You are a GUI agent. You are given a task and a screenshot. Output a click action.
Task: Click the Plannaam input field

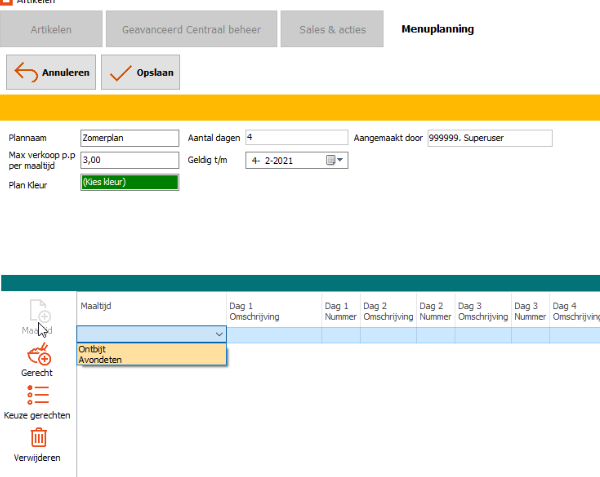(x=128, y=137)
